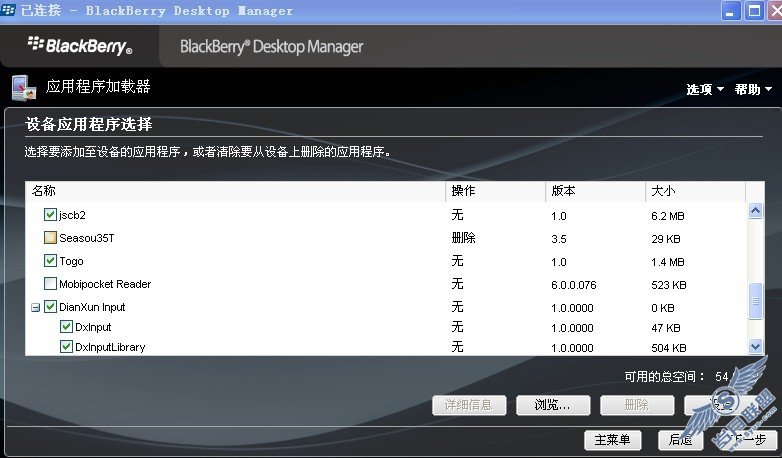
Task: Collapse the DianXun Input tree node
Action: [x=35, y=307]
